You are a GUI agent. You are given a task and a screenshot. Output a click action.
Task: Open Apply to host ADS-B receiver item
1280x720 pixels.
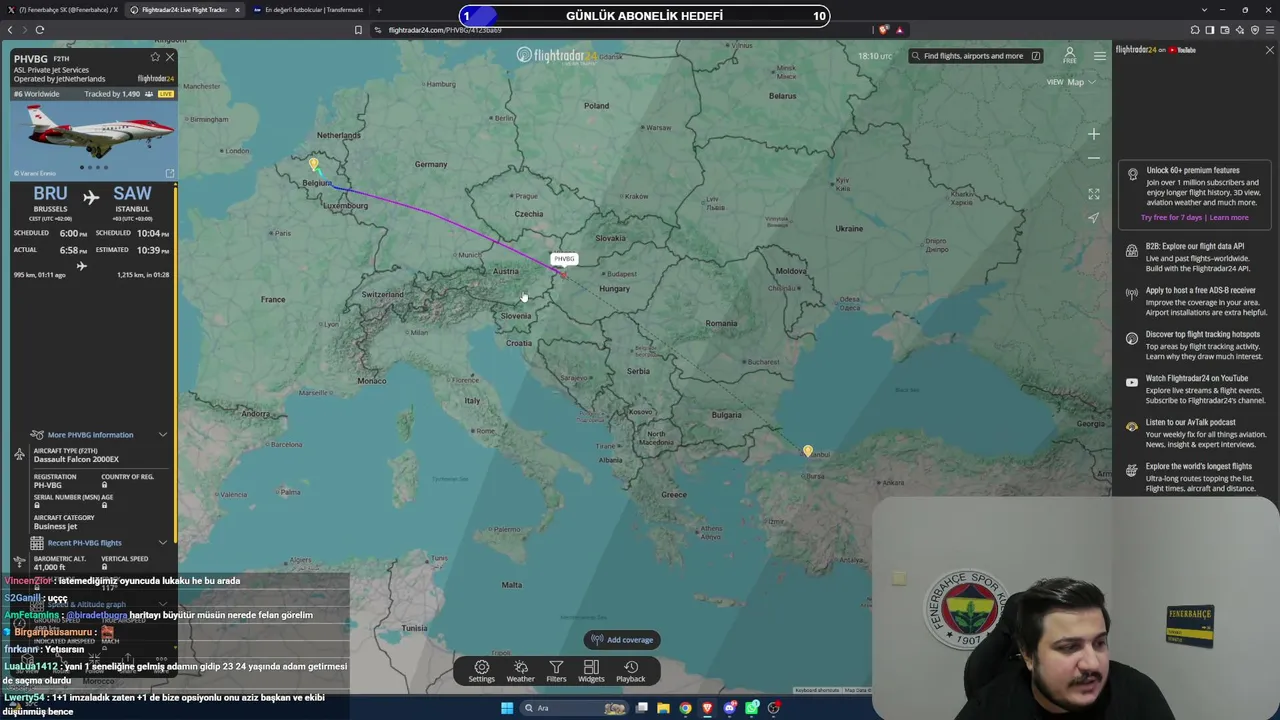click(x=1195, y=301)
